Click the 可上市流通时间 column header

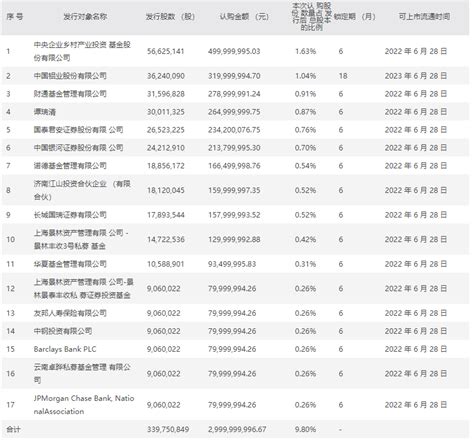[424, 16]
